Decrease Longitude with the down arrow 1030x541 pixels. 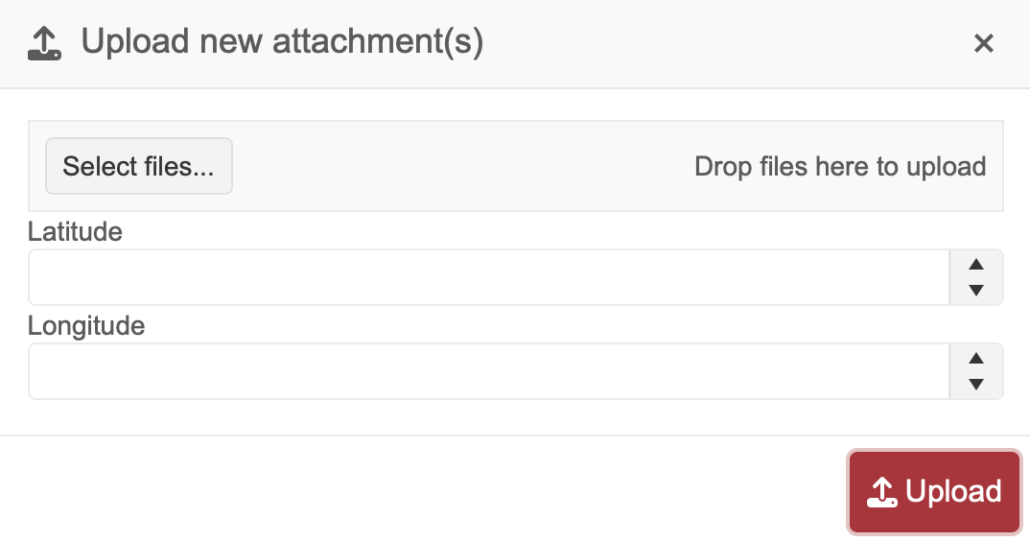(x=976, y=384)
